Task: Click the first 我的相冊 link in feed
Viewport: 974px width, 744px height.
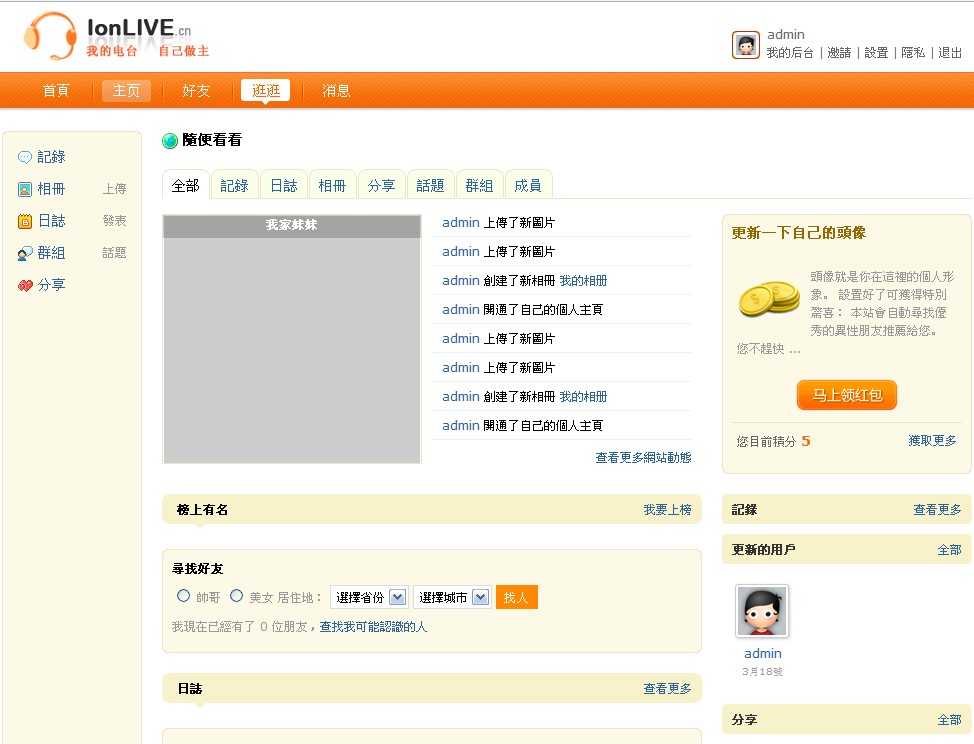Action: [583, 281]
